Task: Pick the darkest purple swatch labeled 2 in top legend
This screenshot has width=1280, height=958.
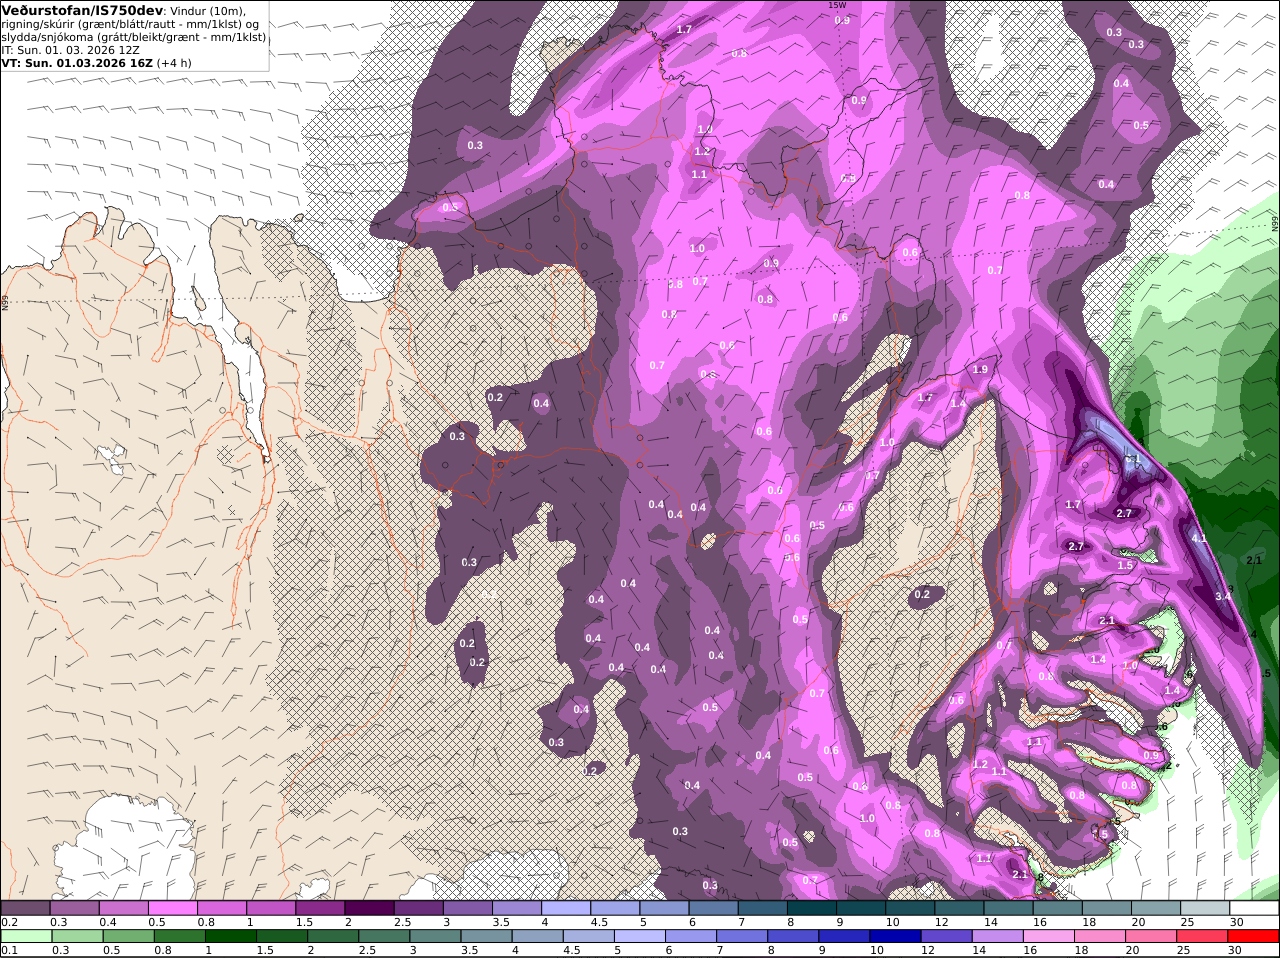Action: click(x=369, y=908)
